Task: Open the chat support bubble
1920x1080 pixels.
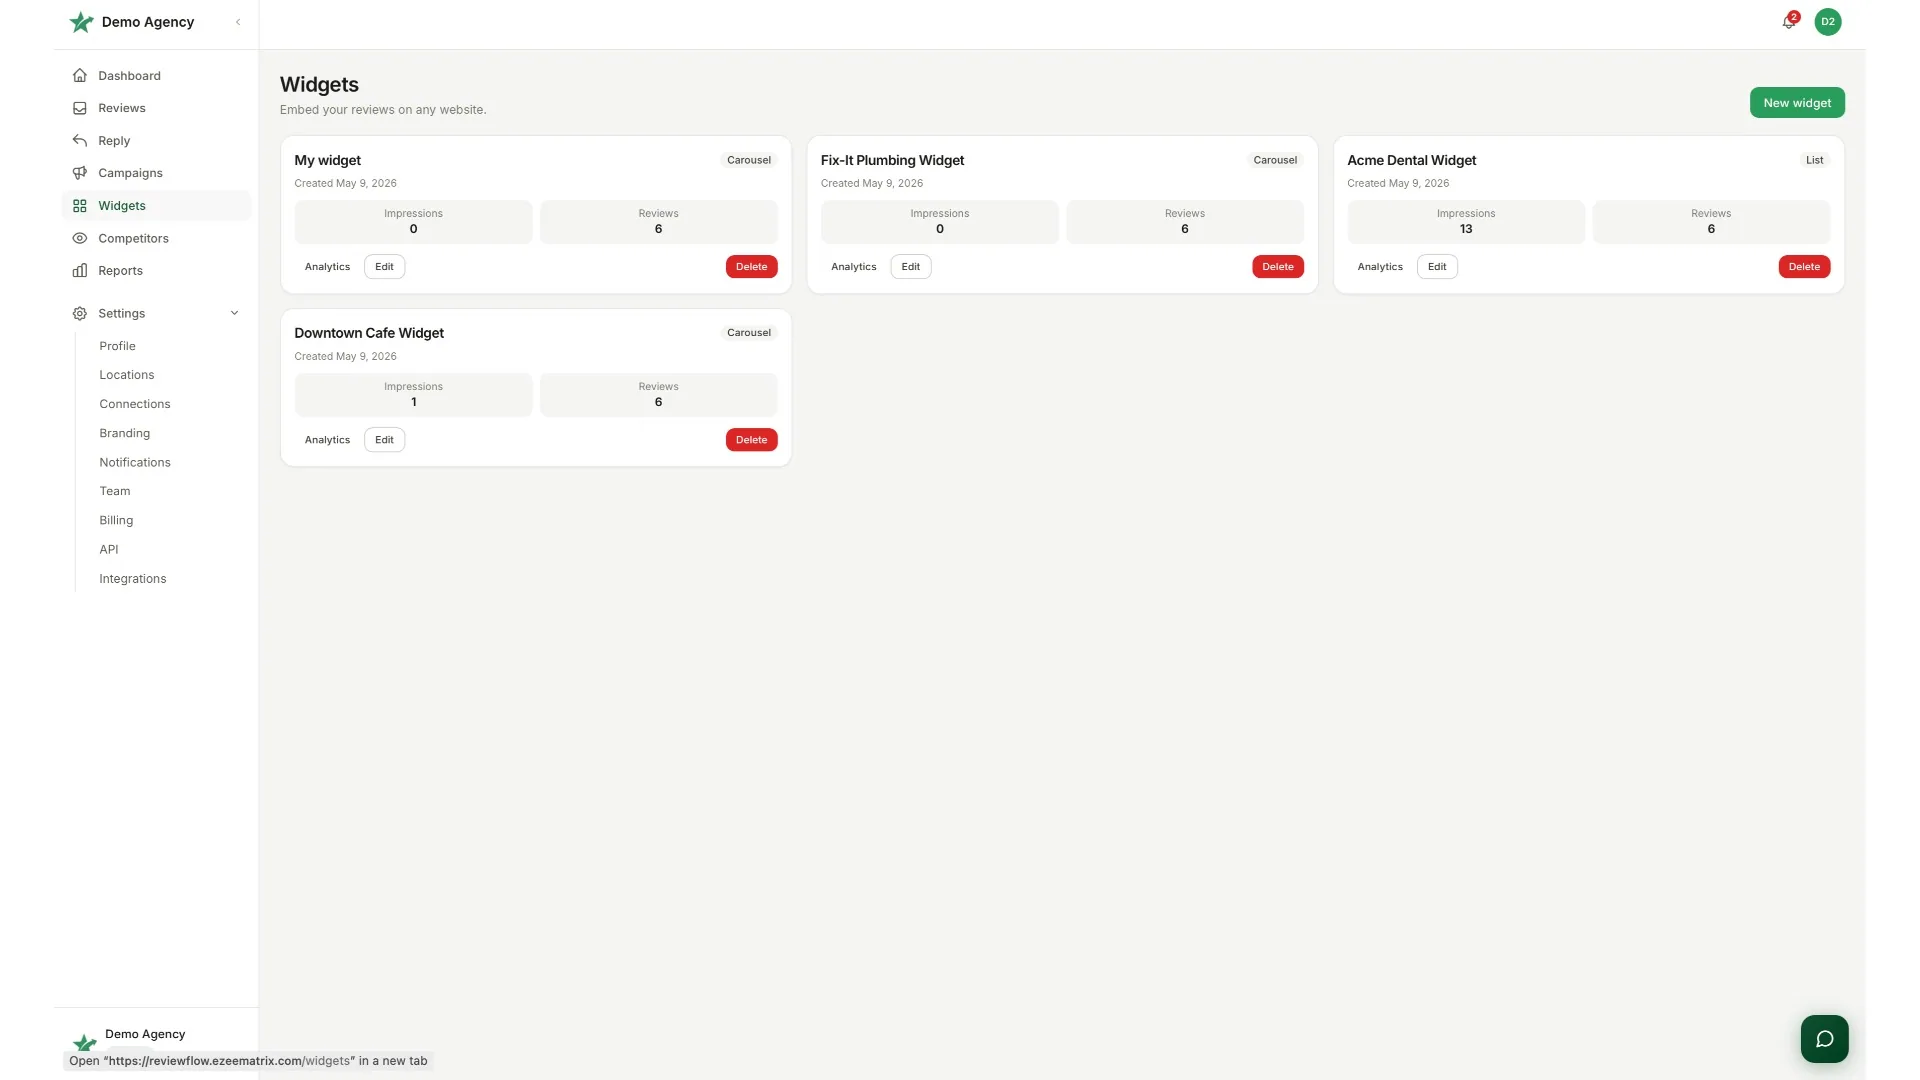Action: pos(1825,1039)
